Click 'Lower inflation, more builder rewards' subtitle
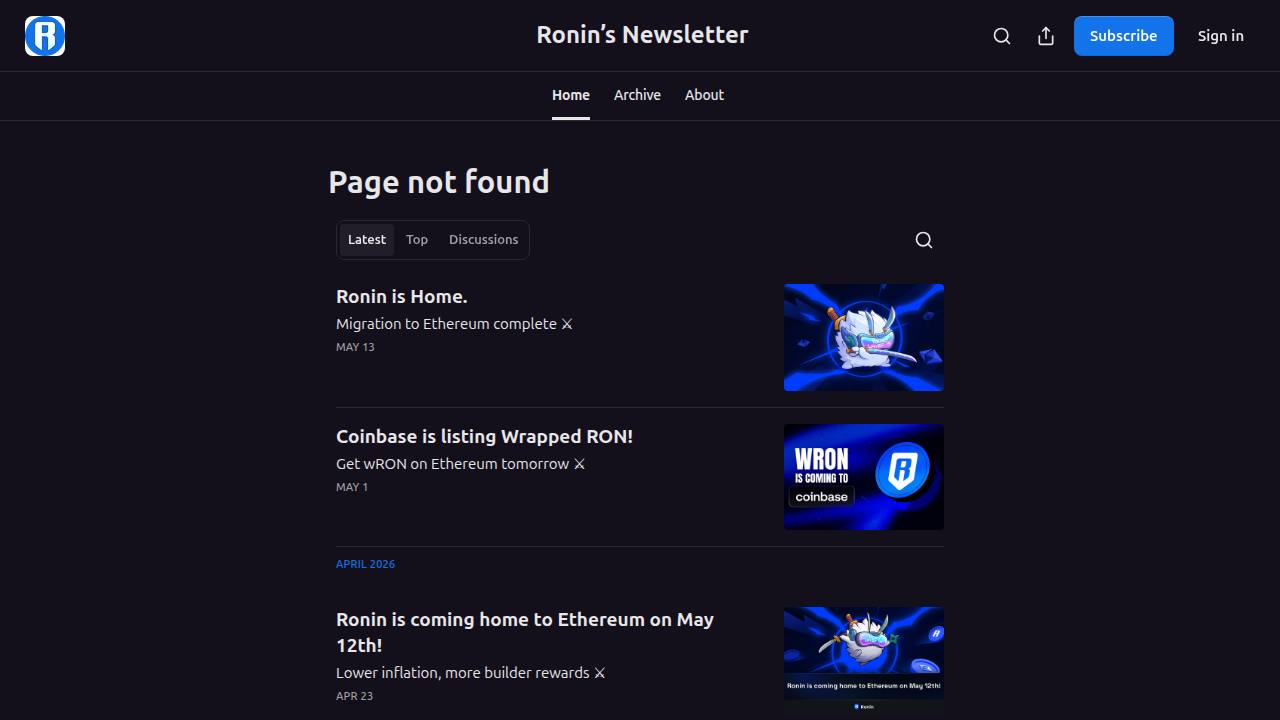 471,673
